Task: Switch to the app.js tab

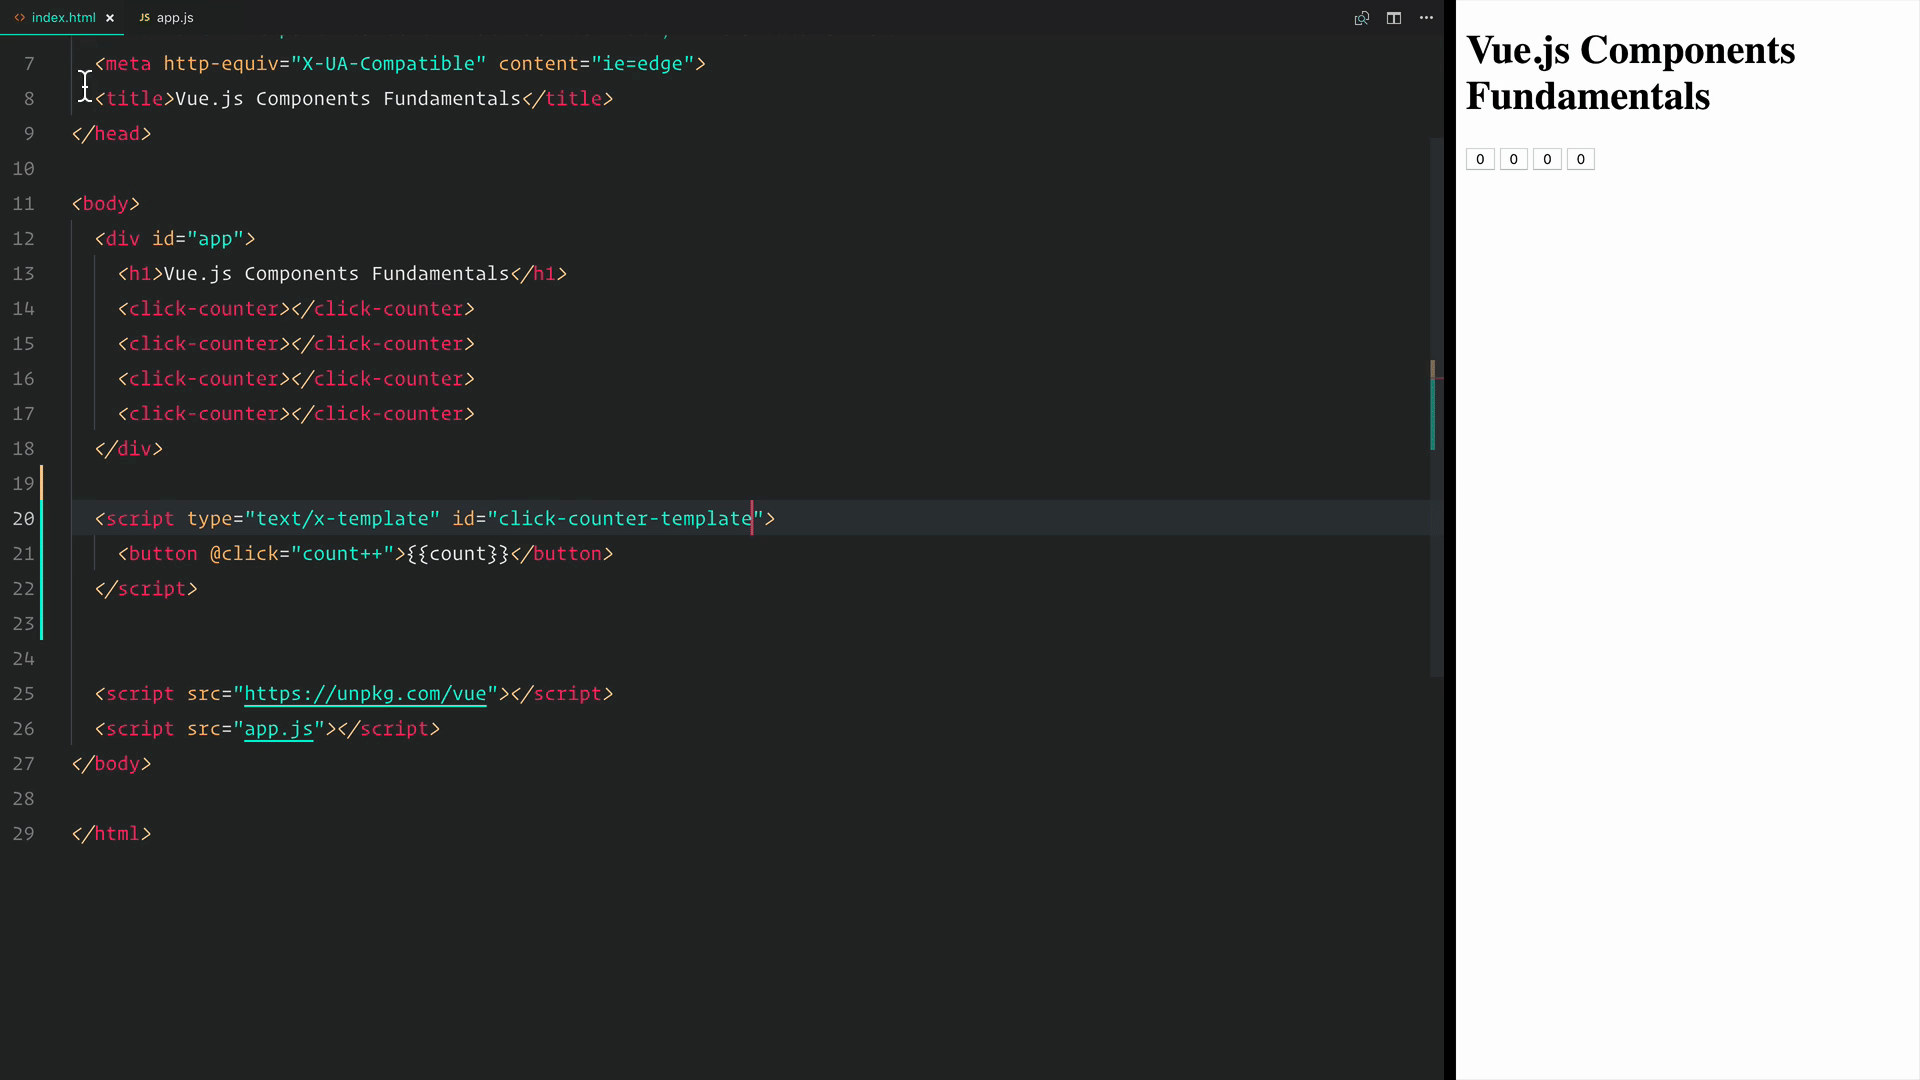Action: (x=166, y=18)
